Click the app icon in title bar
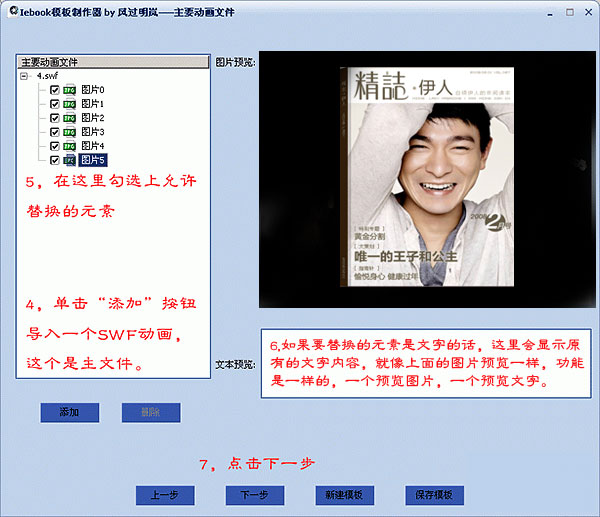This screenshot has width=600, height=517. 13,11
